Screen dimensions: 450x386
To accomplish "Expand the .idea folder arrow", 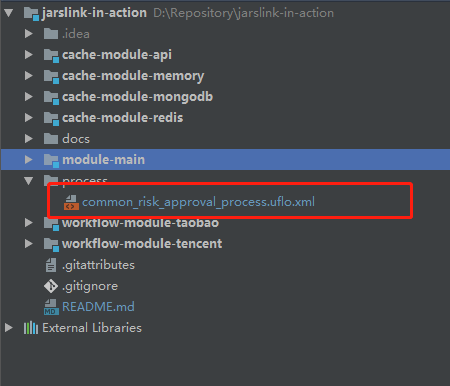I will click(x=29, y=34).
